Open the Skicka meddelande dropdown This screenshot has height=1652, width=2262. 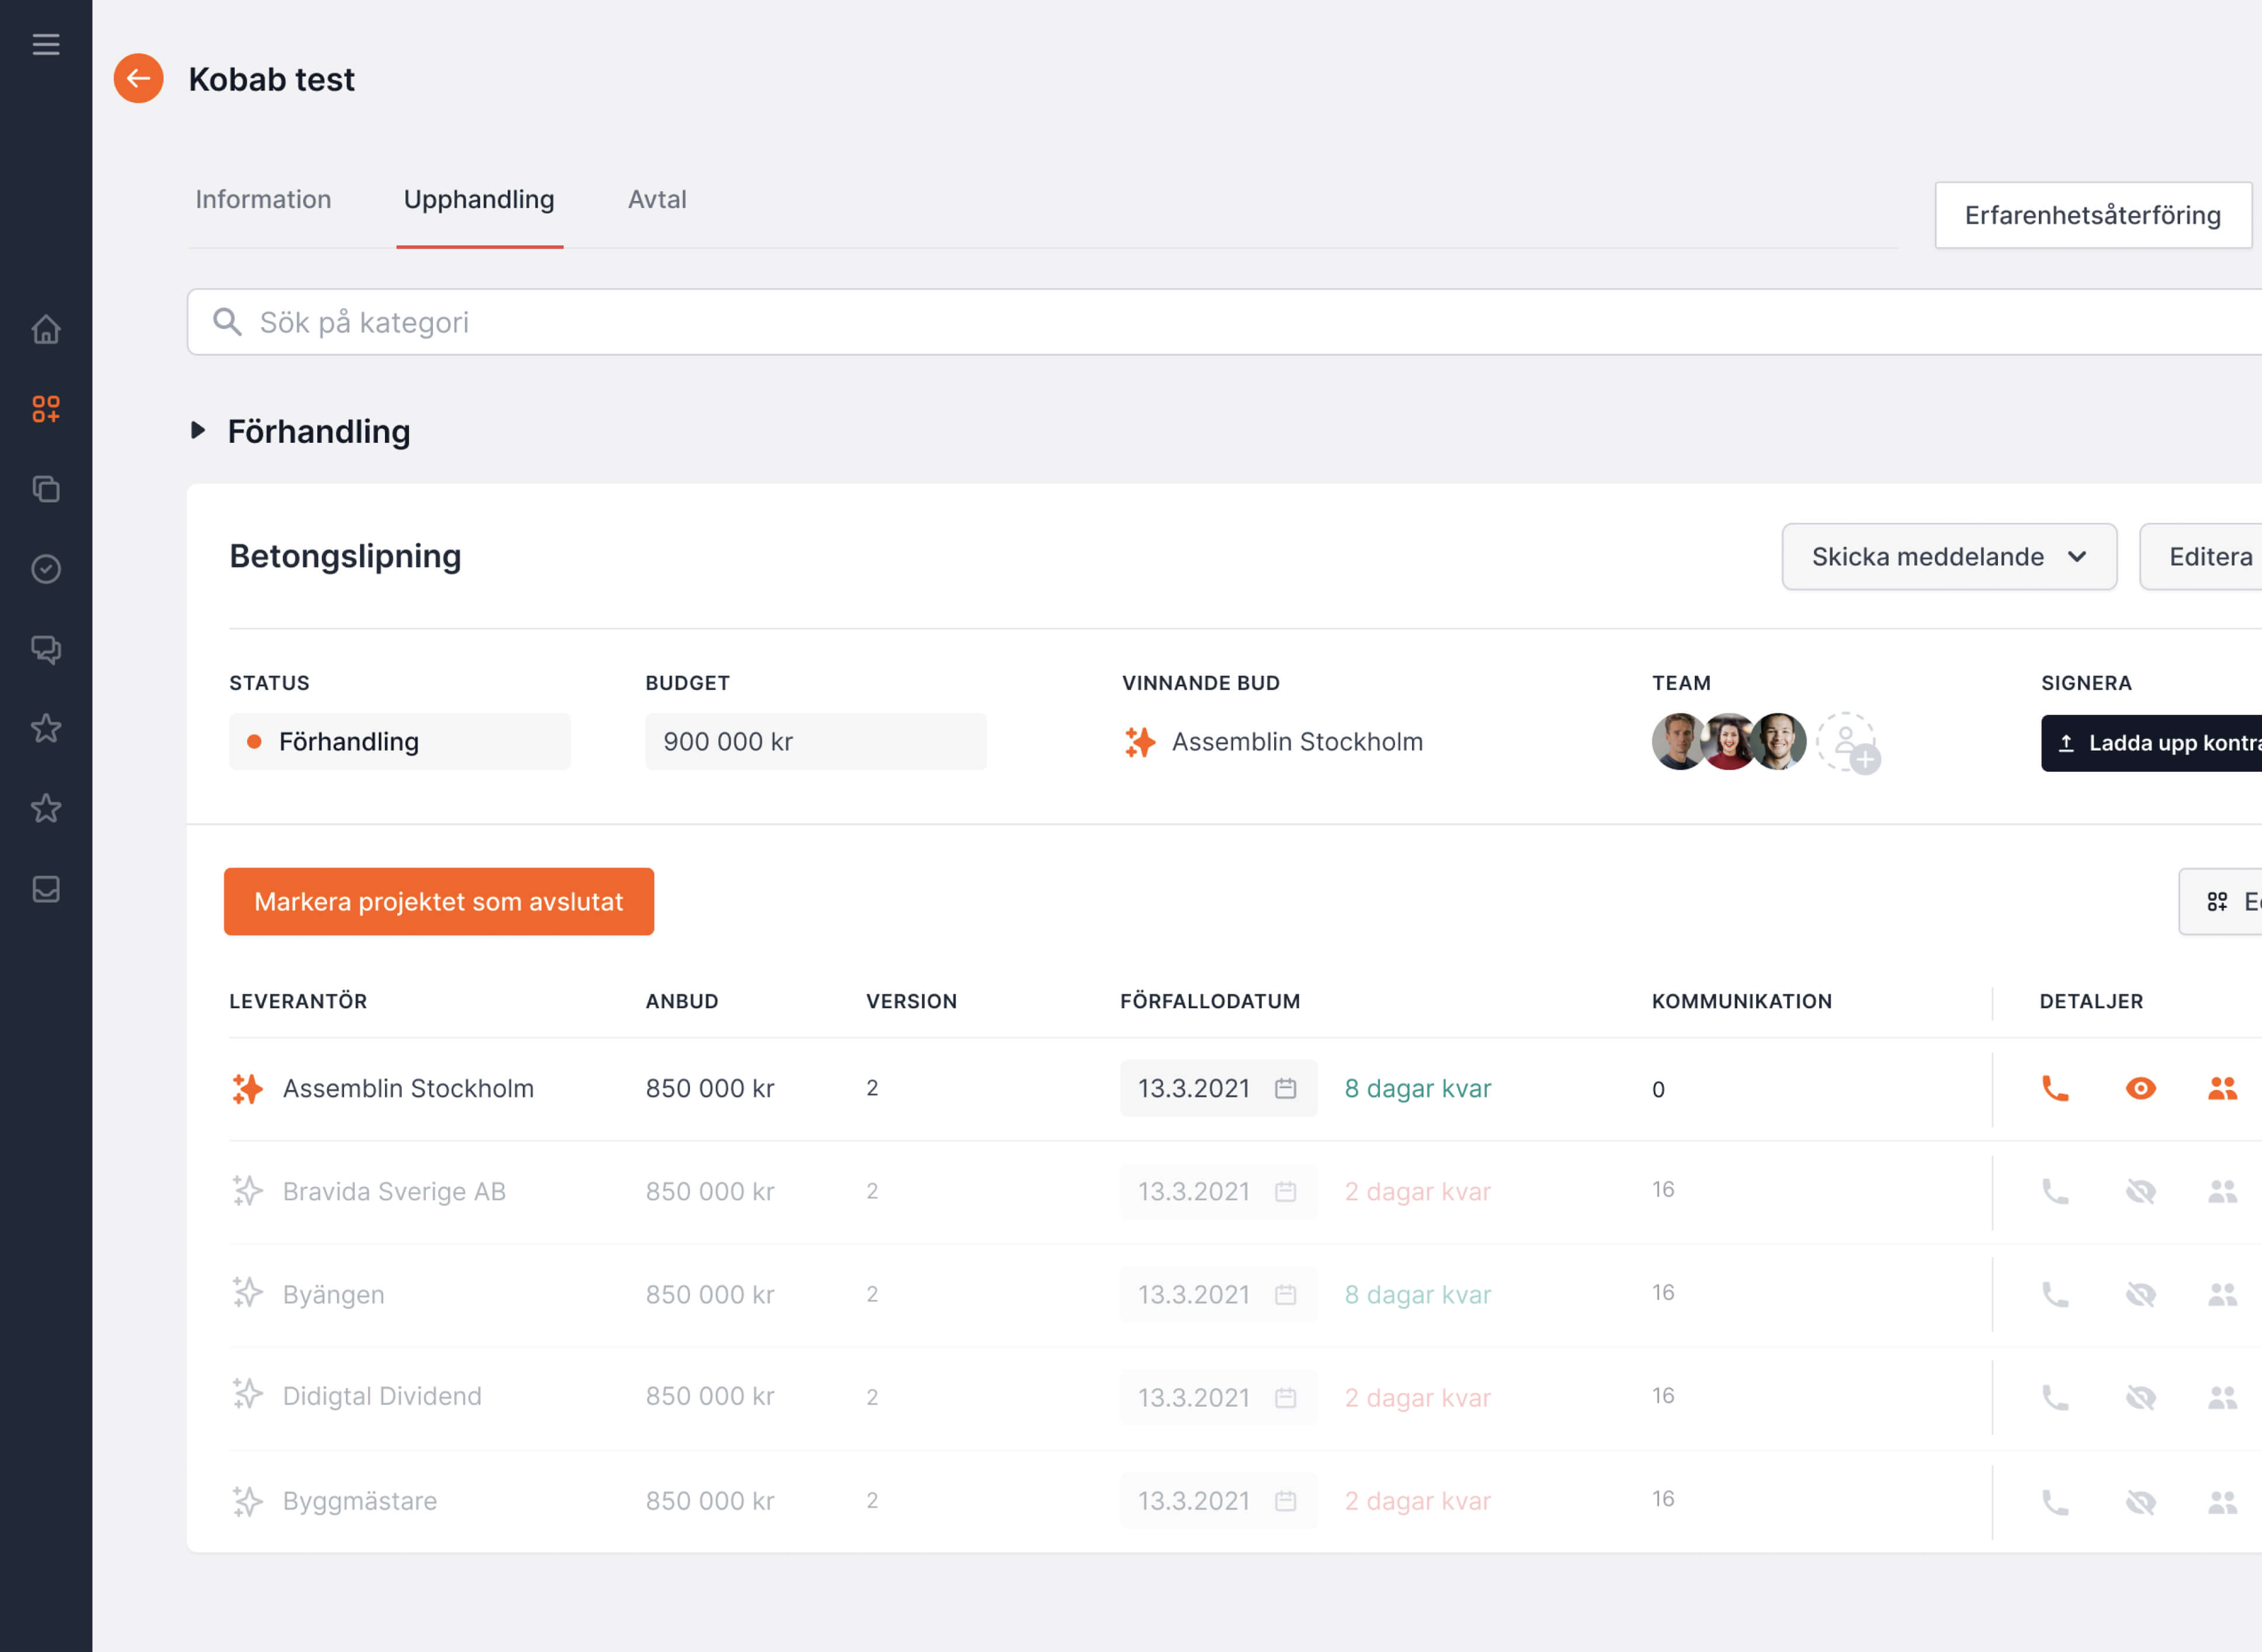[1948, 557]
